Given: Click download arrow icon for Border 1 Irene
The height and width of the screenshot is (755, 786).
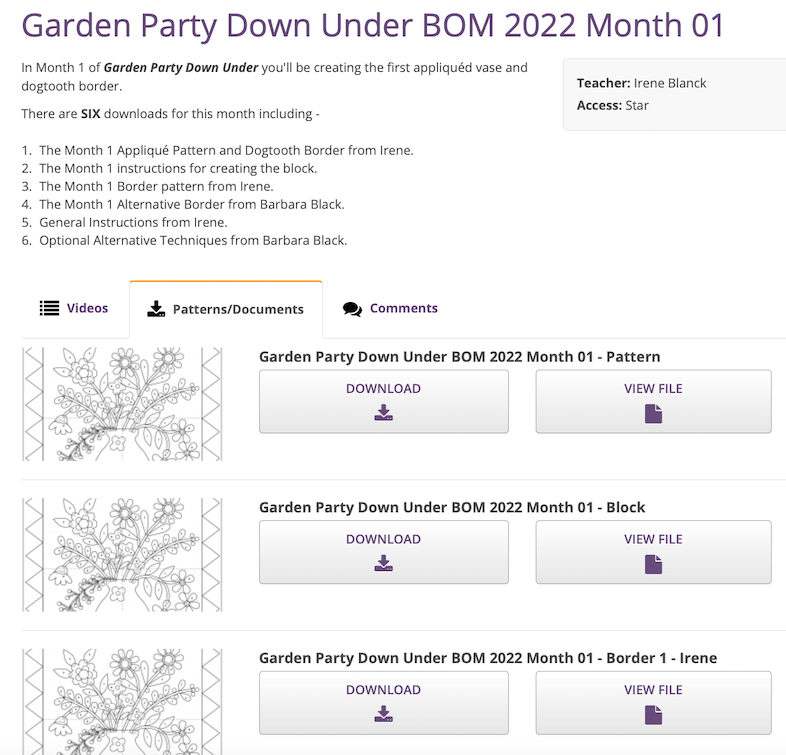Looking at the screenshot, I should pos(383,714).
